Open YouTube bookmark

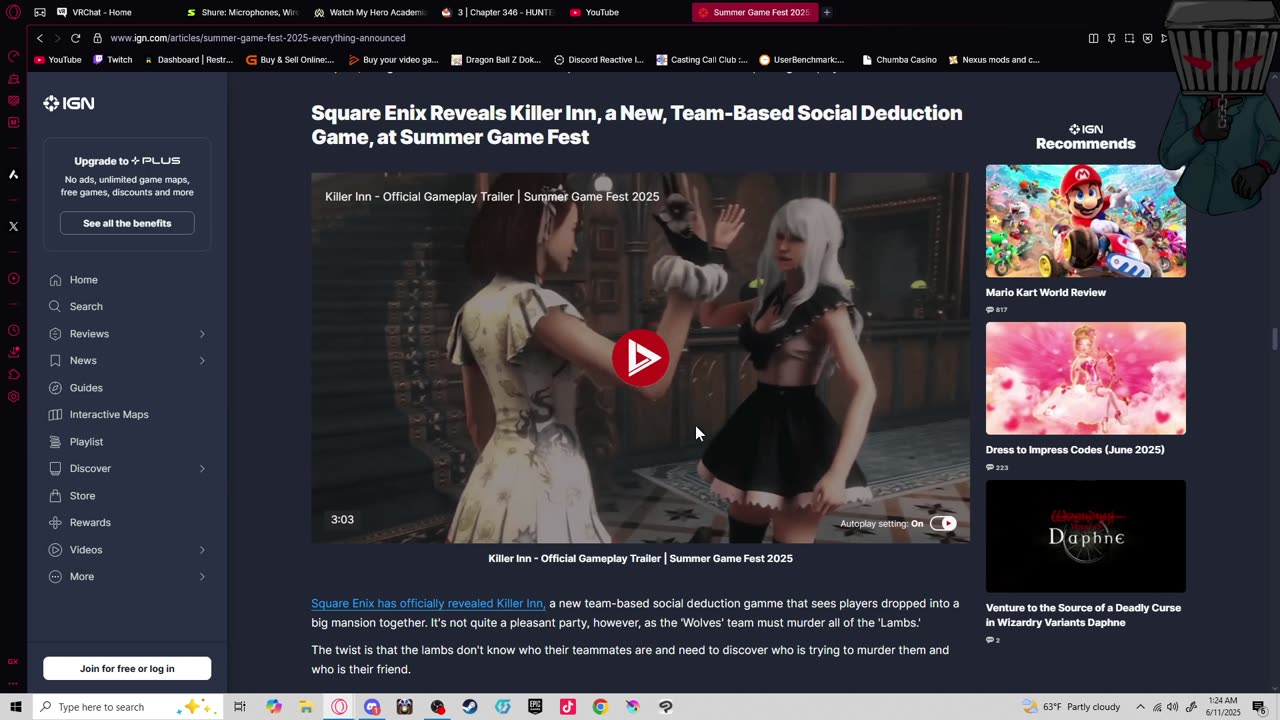58,60
